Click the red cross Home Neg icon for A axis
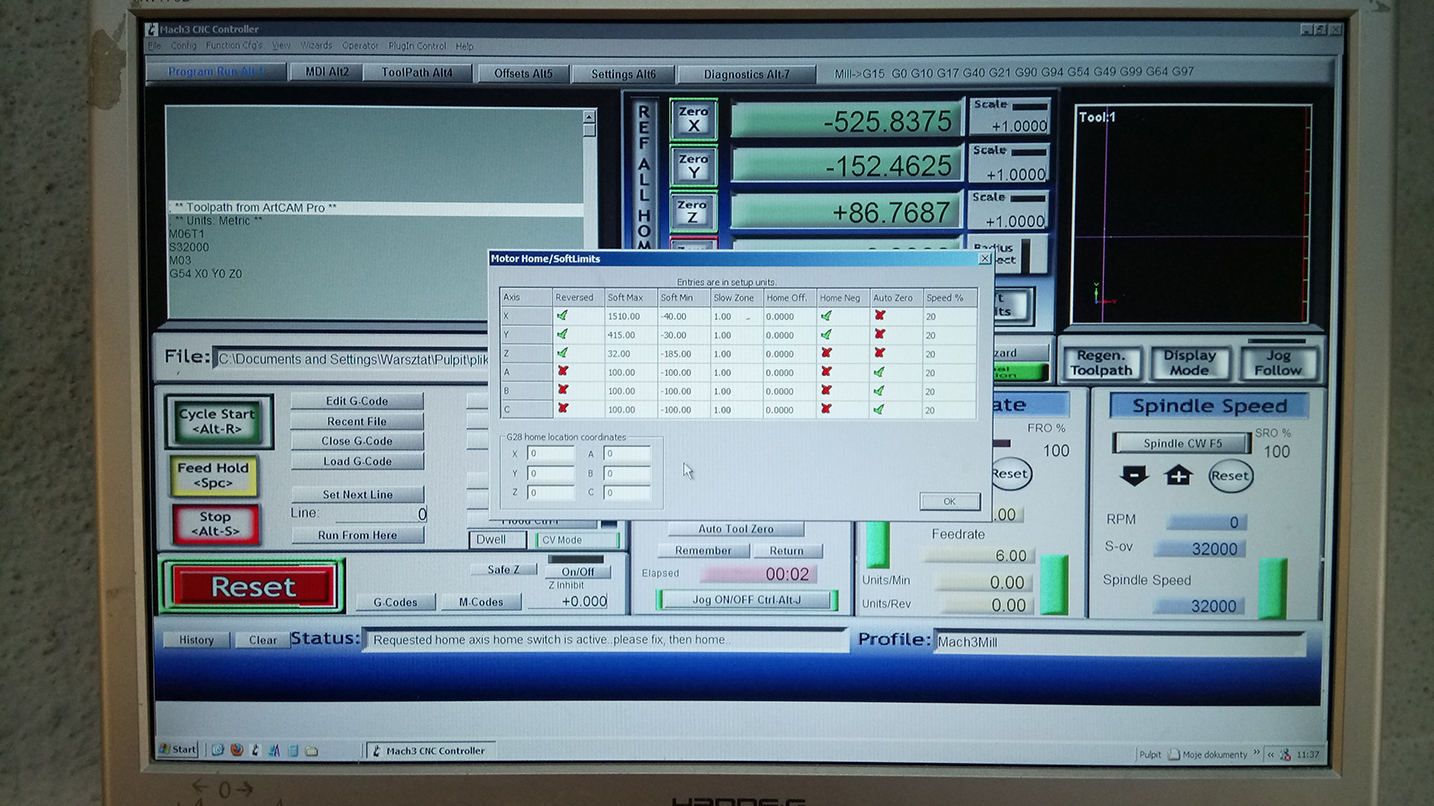The width and height of the screenshot is (1434, 806). coord(826,372)
